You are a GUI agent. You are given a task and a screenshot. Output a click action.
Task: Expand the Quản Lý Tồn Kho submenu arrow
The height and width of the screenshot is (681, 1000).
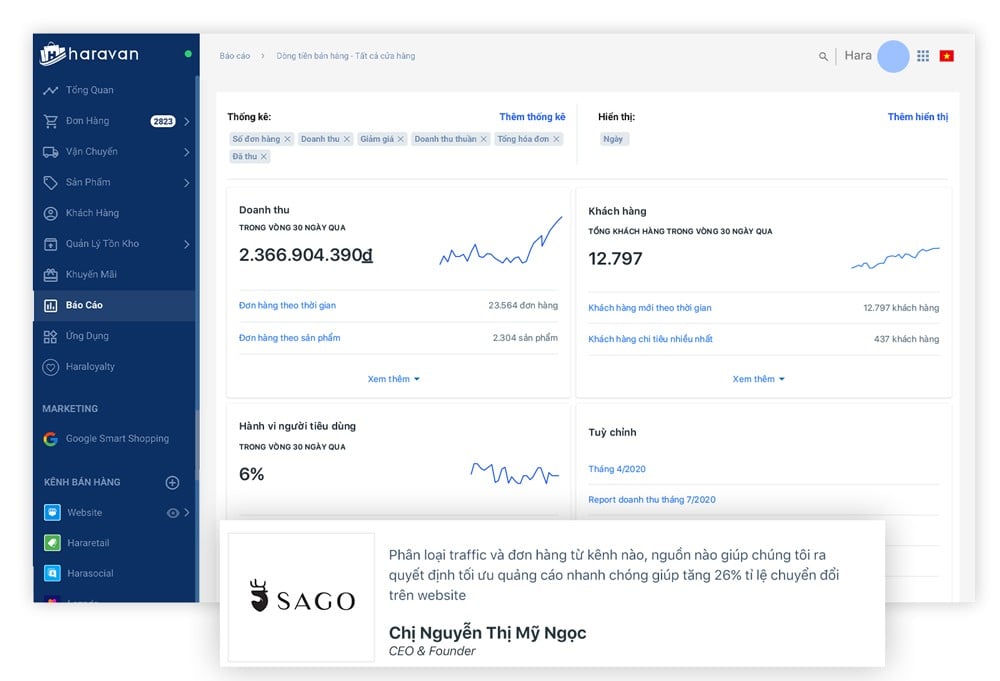coord(186,244)
